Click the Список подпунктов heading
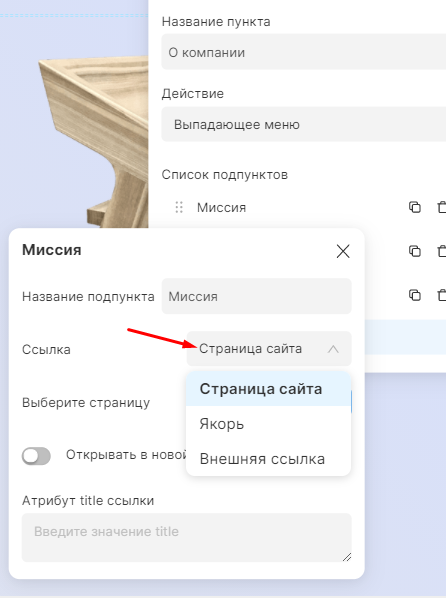Image resolution: width=446 pixels, height=598 pixels. coord(225,175)
